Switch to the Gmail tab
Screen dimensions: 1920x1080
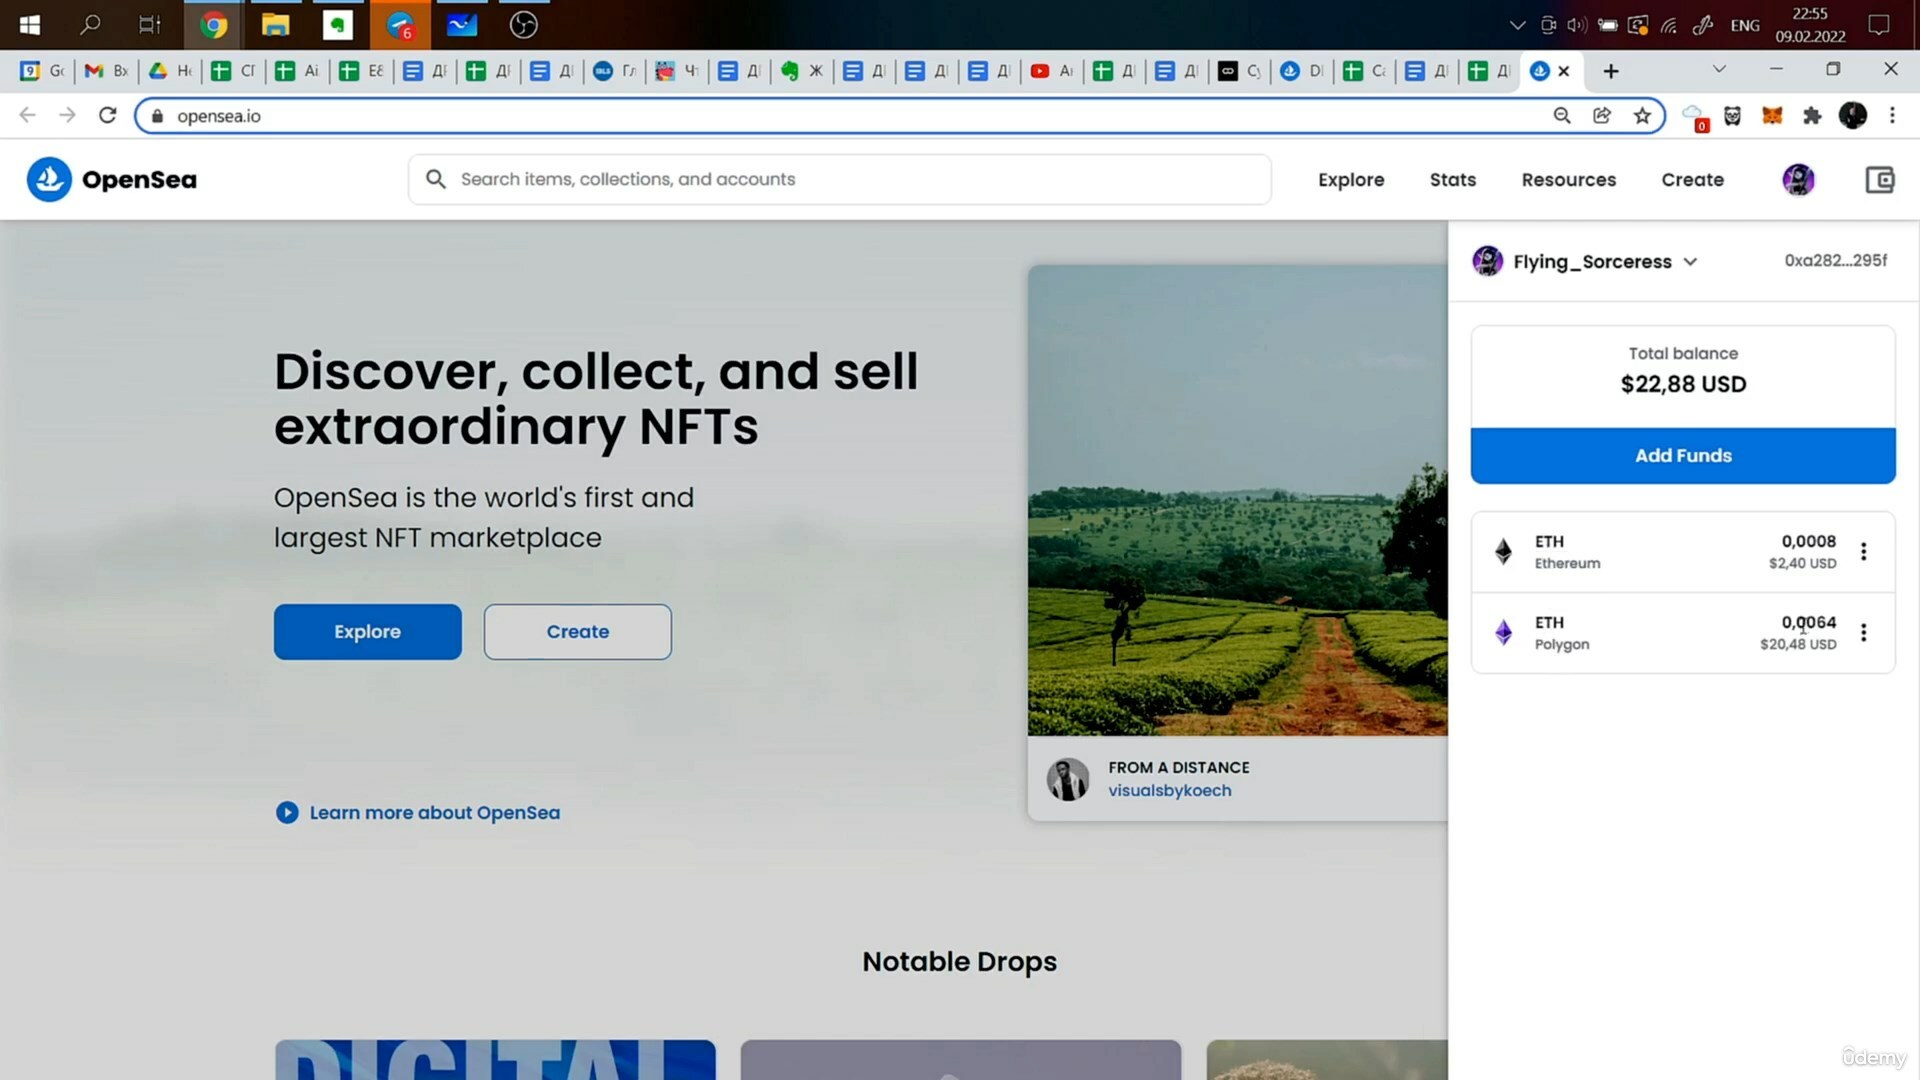tap(107, 71)
